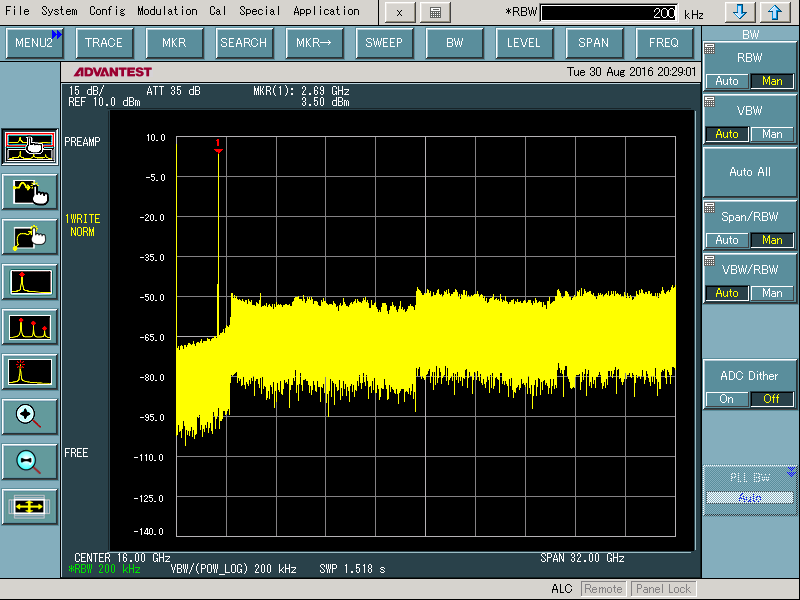
Task: Increase value with the up arrow
Action: [x=775, y=12]
